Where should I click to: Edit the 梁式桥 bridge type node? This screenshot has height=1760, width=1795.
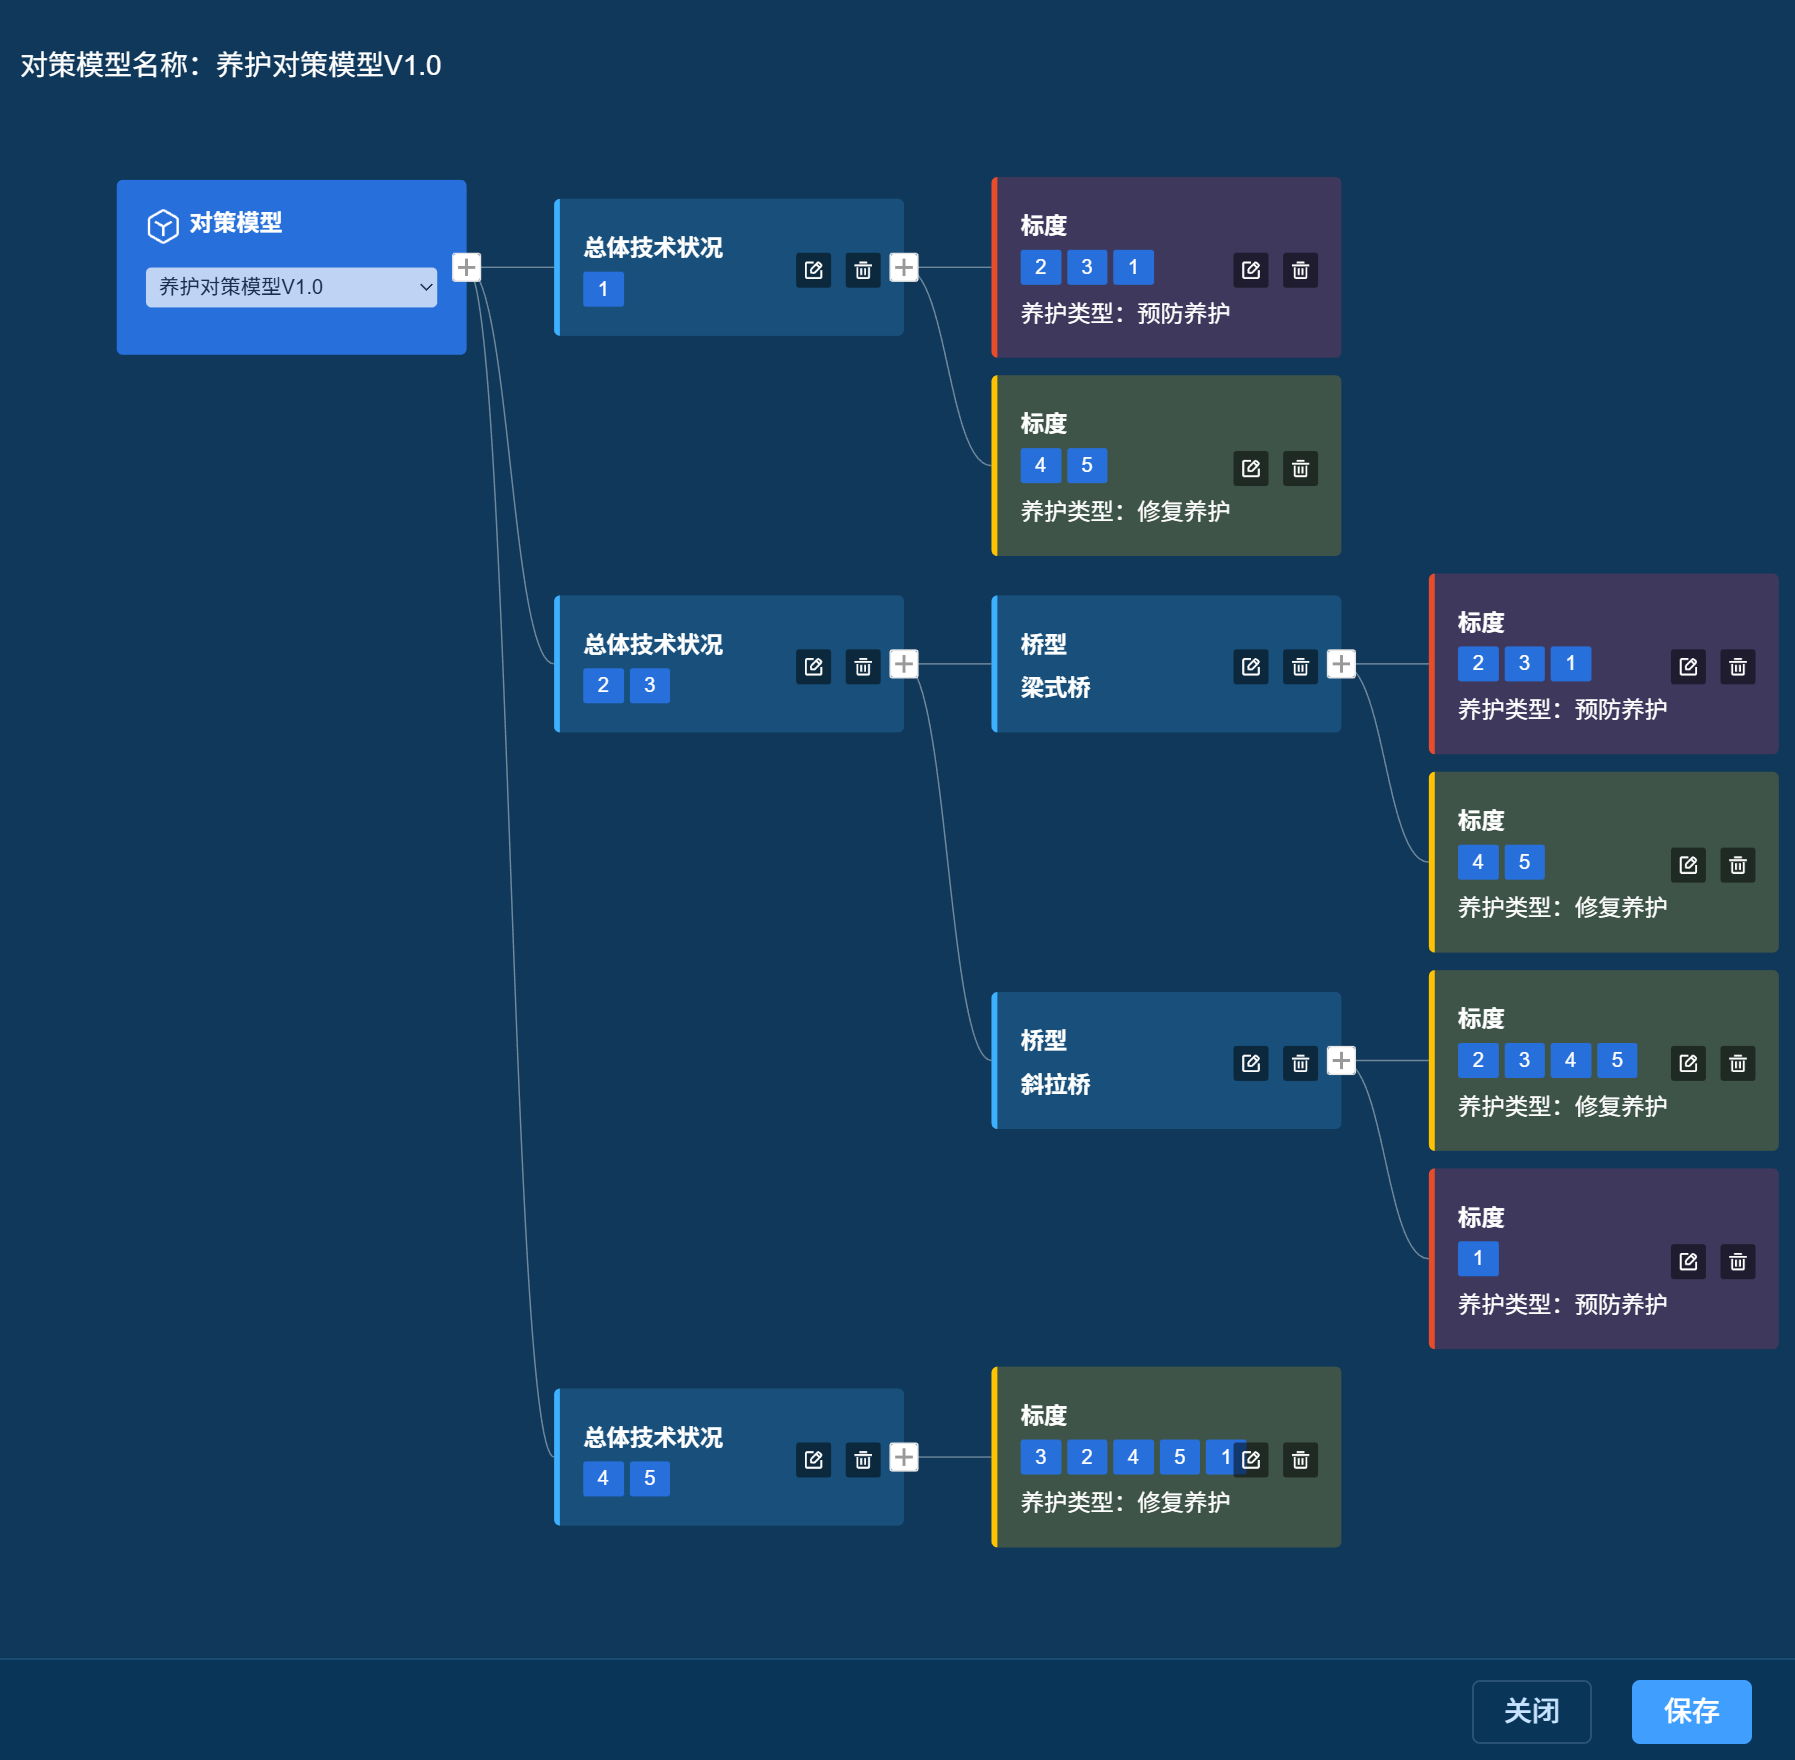click(x=1251, y=666)
